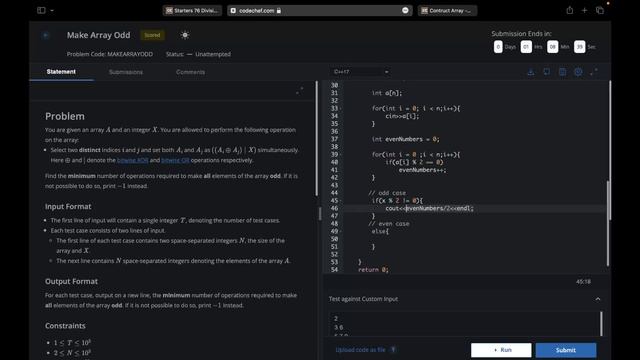Switch to the Starters 76 Division browser tab

[192, 11]
